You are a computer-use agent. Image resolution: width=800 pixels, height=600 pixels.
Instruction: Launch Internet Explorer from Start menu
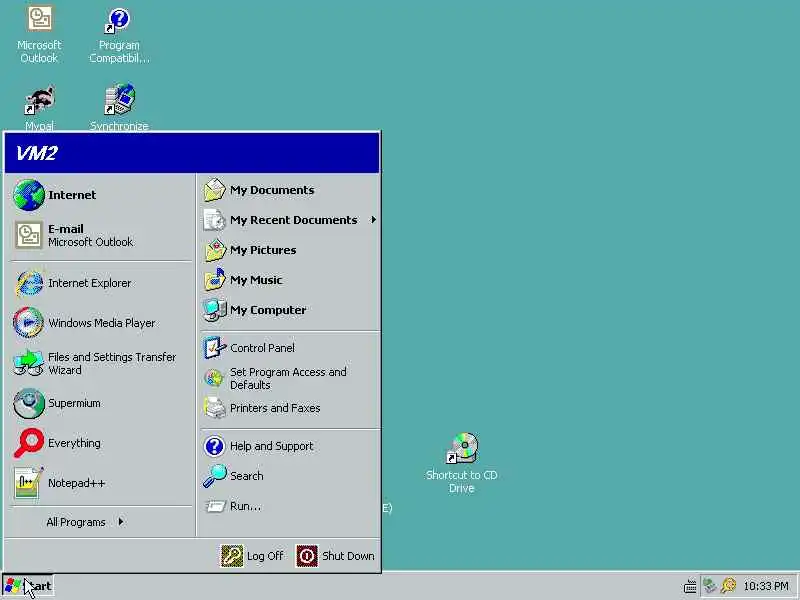[100, 283]
